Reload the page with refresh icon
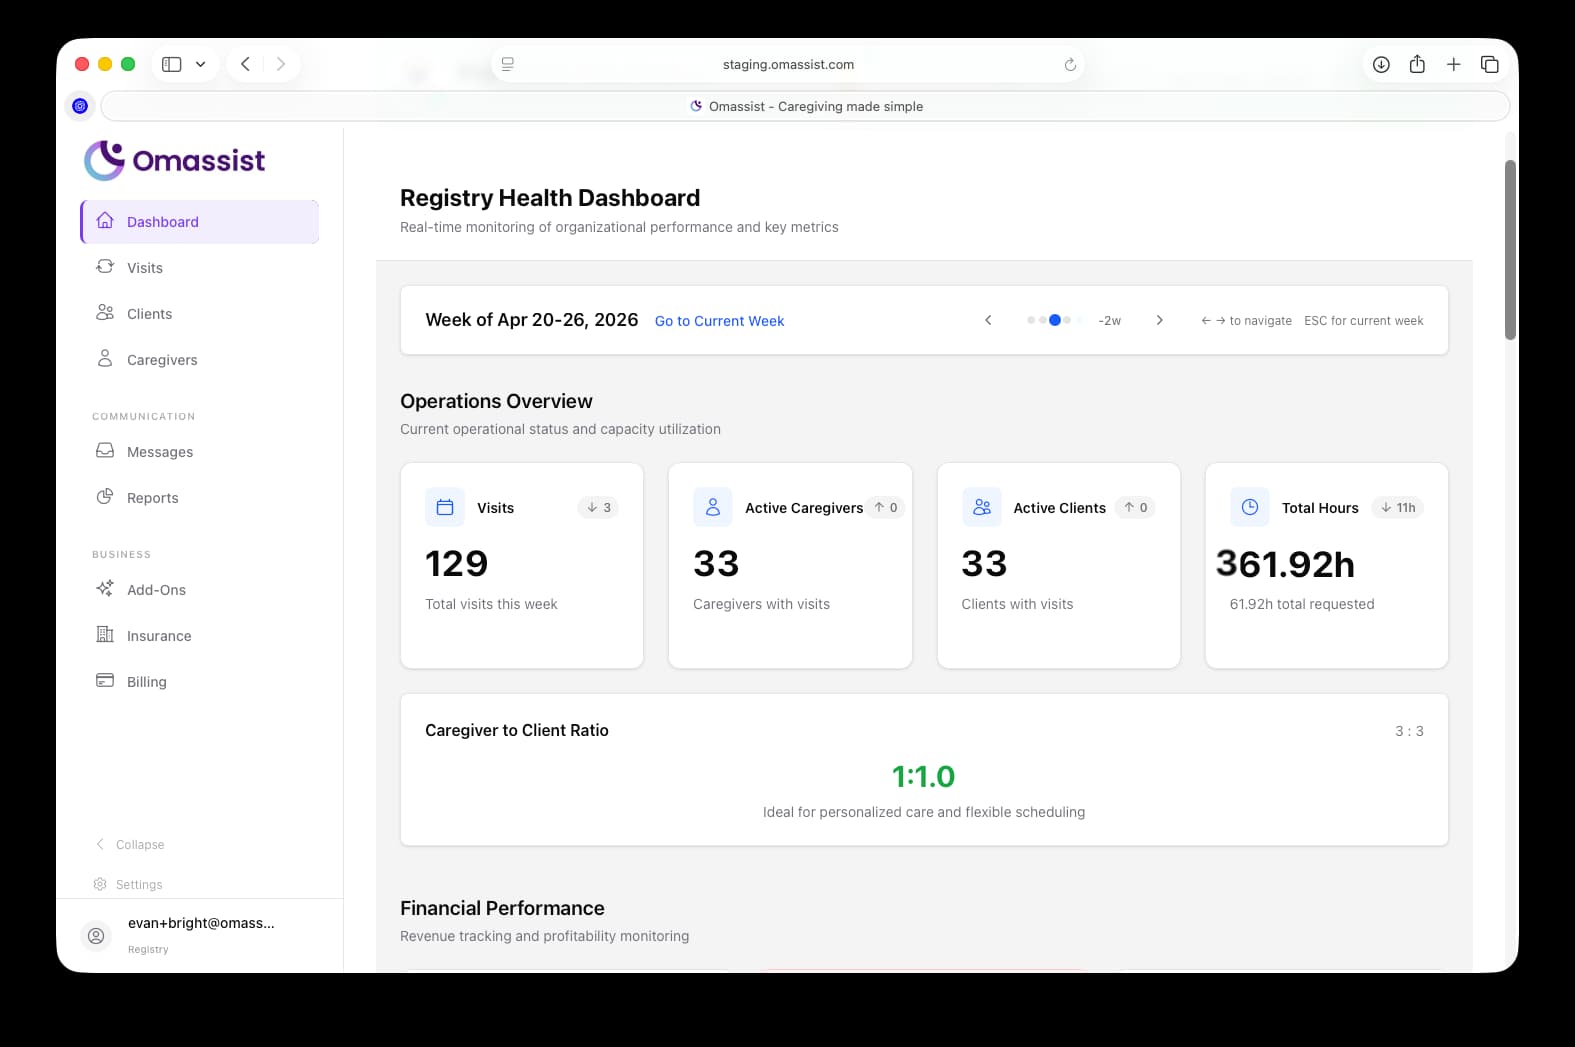The height and width of the screenshot is (1047, 1575). point(1070,64)
